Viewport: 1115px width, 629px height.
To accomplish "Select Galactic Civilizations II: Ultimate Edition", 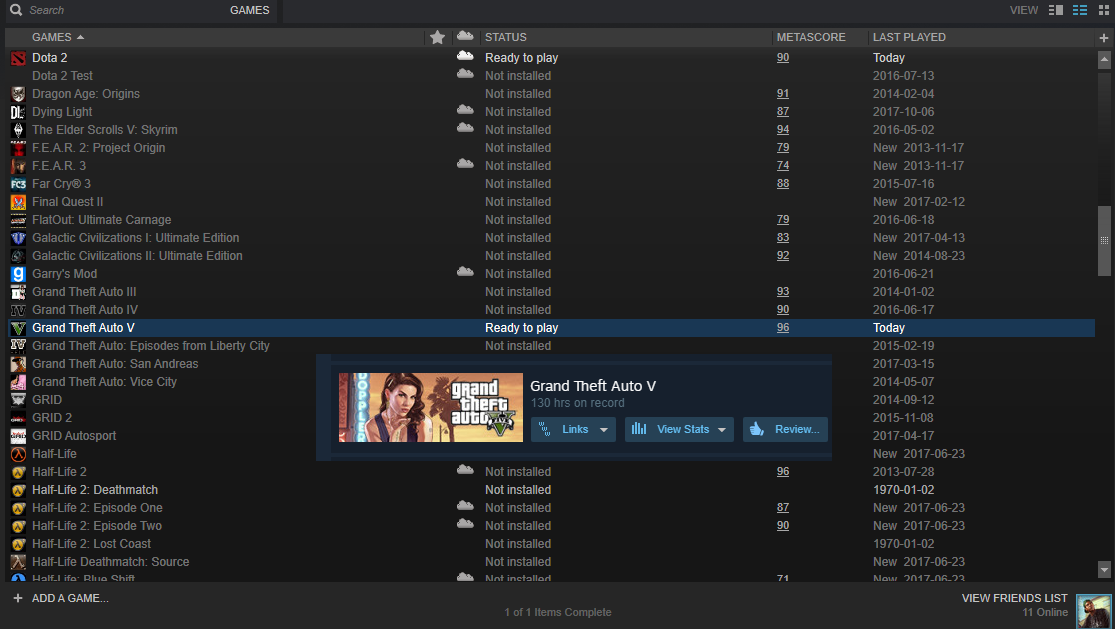I will [x=137, y=256].
